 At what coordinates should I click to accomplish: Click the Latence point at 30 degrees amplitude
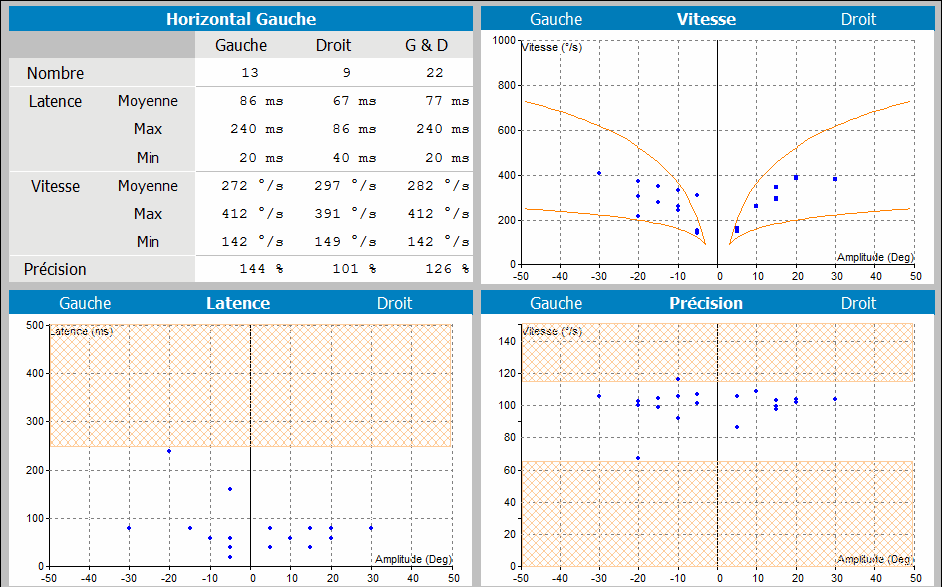click(371, 528)
